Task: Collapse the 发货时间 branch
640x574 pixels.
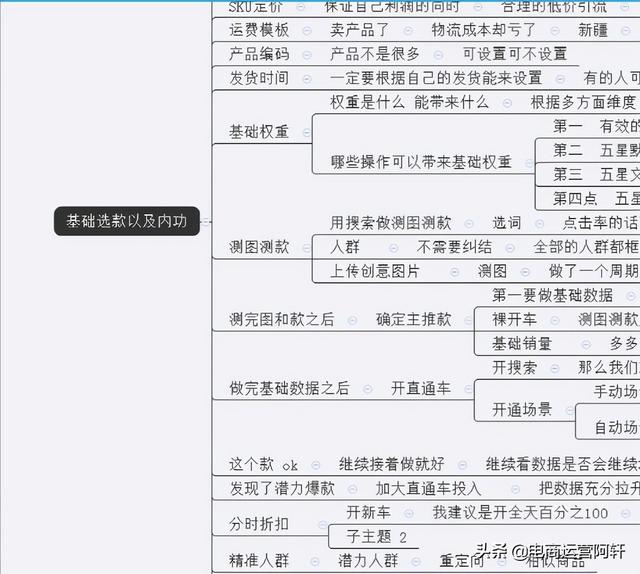Action: pyautogui.click(x=306, y=78)
